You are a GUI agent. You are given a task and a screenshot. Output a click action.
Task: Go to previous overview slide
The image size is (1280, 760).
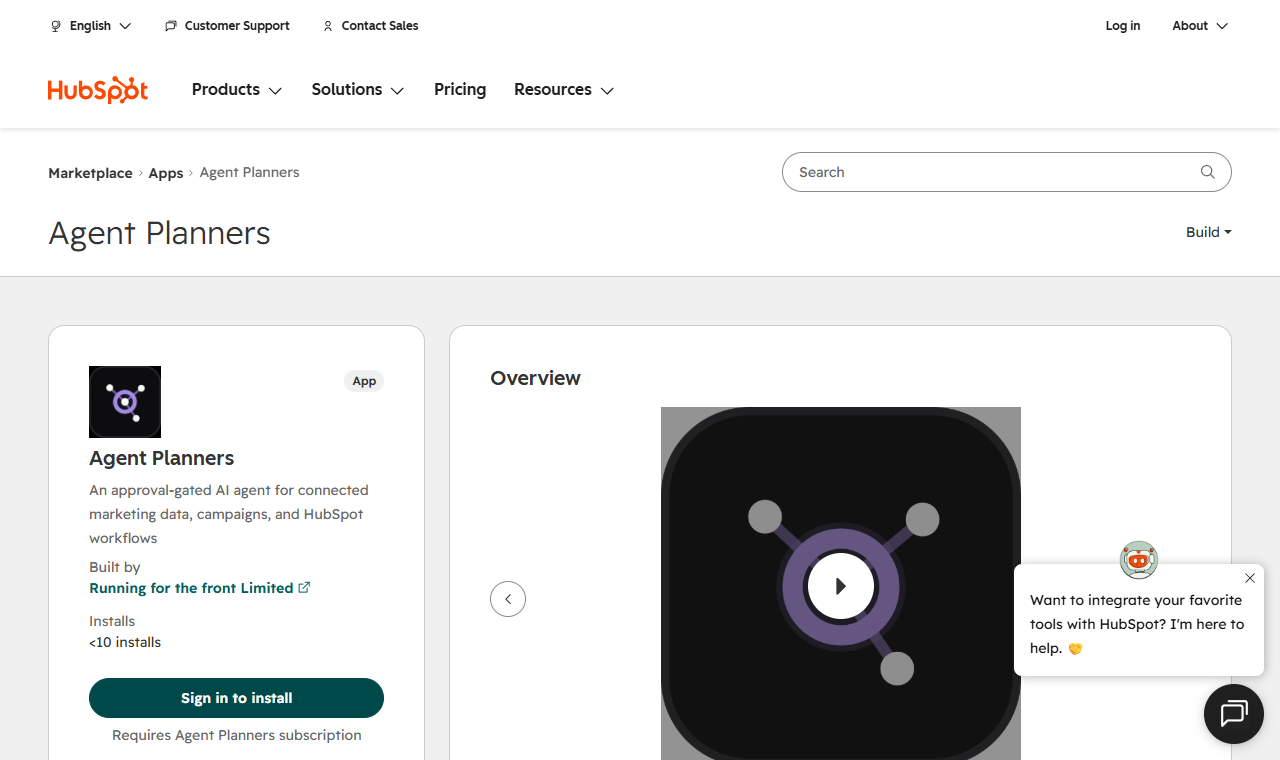(508, 599)
